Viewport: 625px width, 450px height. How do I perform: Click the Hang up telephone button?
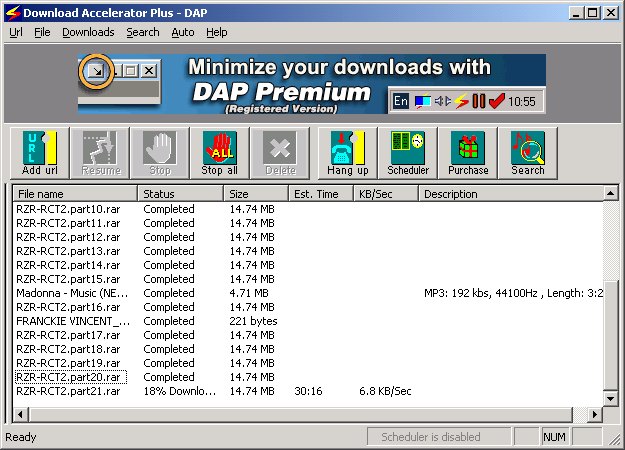pyautogui.click(x=348, y=153)
